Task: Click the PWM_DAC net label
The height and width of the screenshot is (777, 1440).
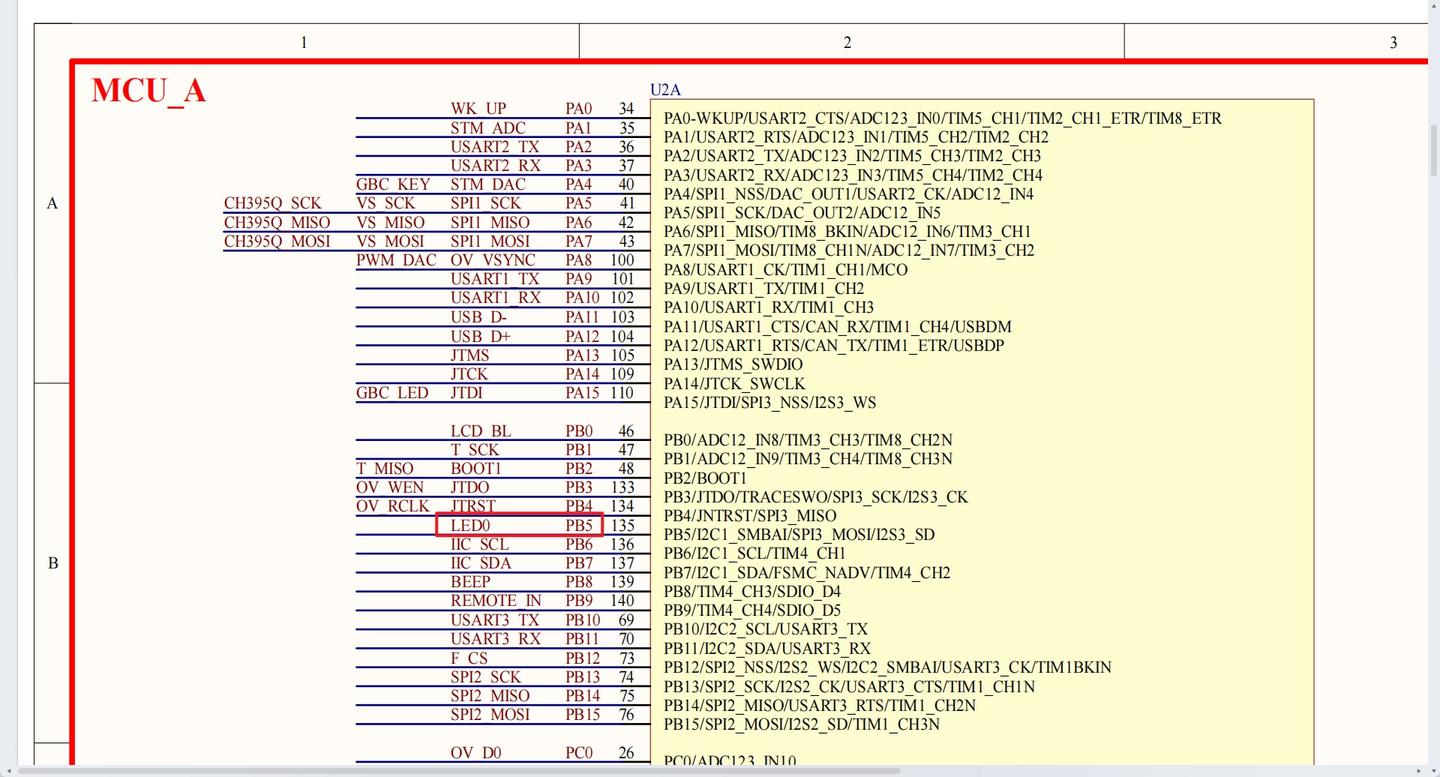Action: pos(396,260)
